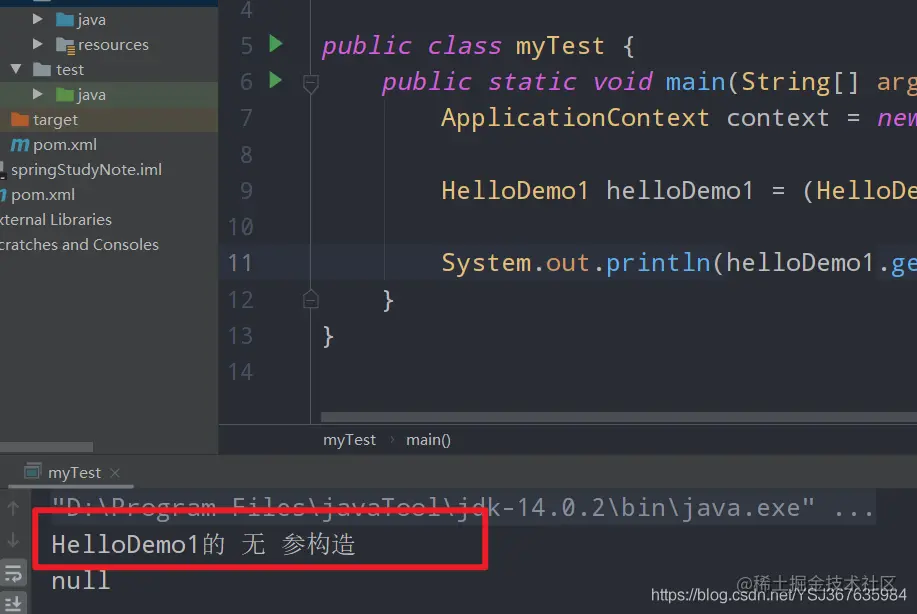917x614 pixels.
Task: Select Scratches and Consoles node
Action: point(79,244)
